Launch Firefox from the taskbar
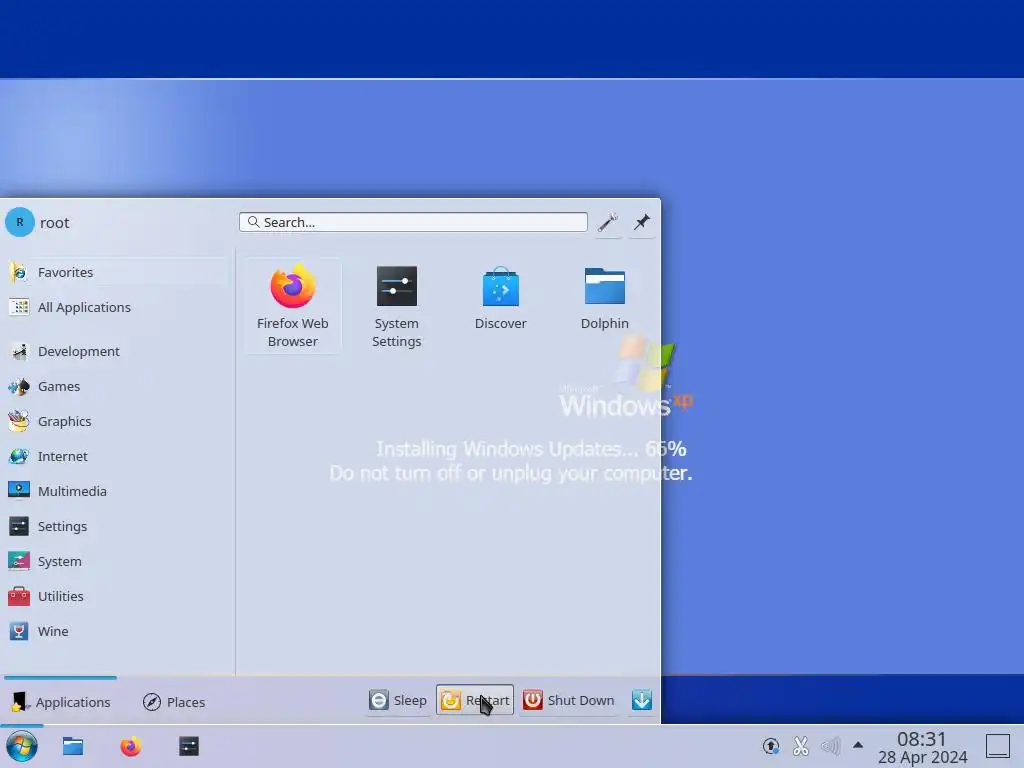Image resolution: width=1024 pixels, height=768 pixels. click(x=131, y=746)
